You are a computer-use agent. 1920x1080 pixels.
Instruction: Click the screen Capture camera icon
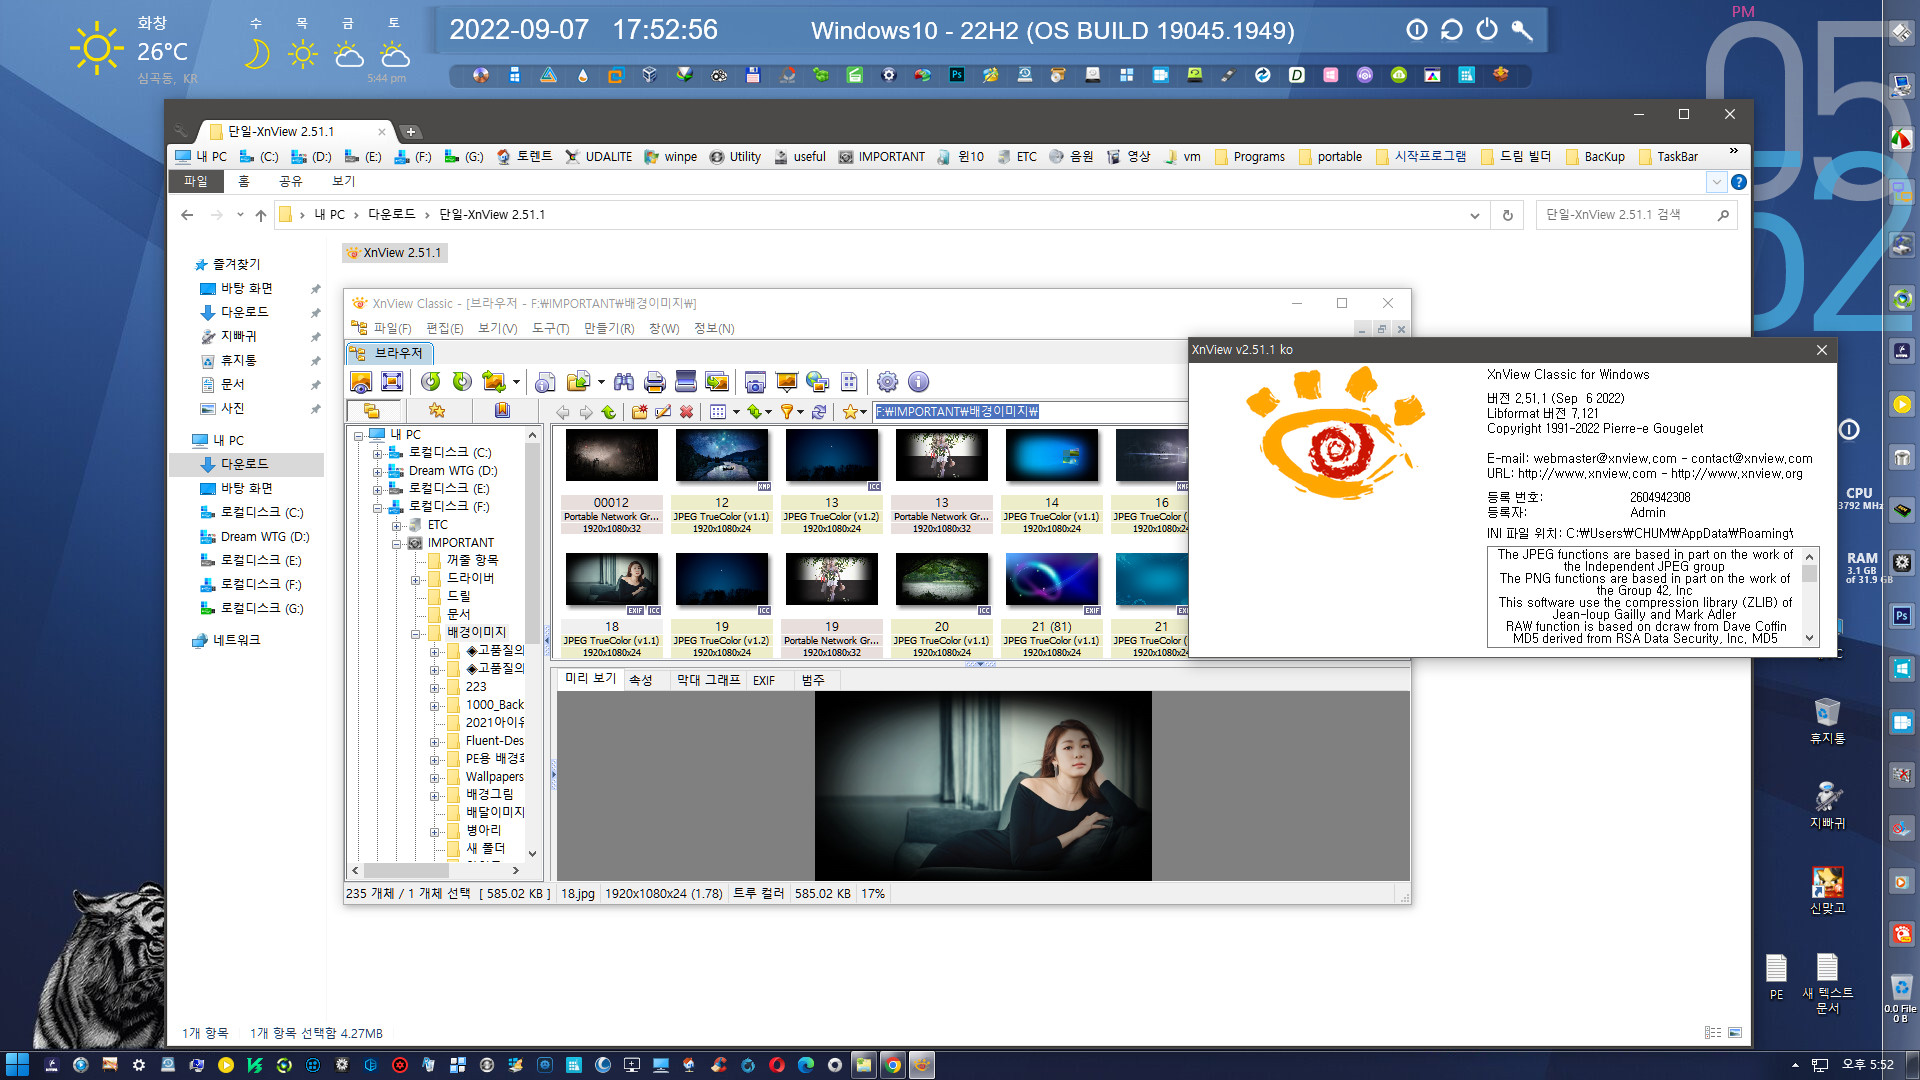(756, 382)
